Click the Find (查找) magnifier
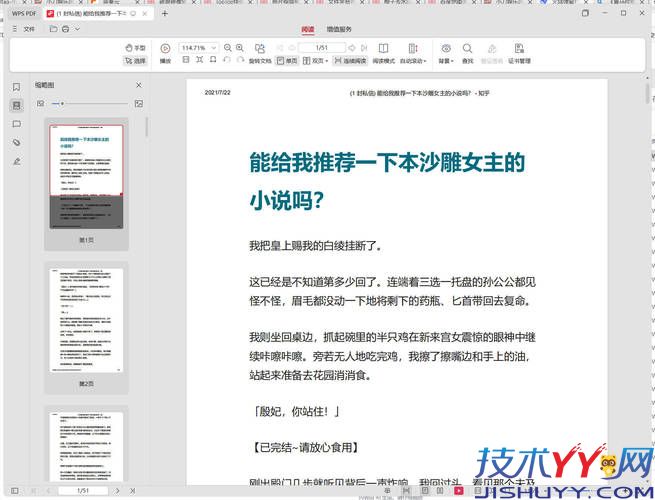The width and height of the screenshot is (655, 500). [467, 53]
